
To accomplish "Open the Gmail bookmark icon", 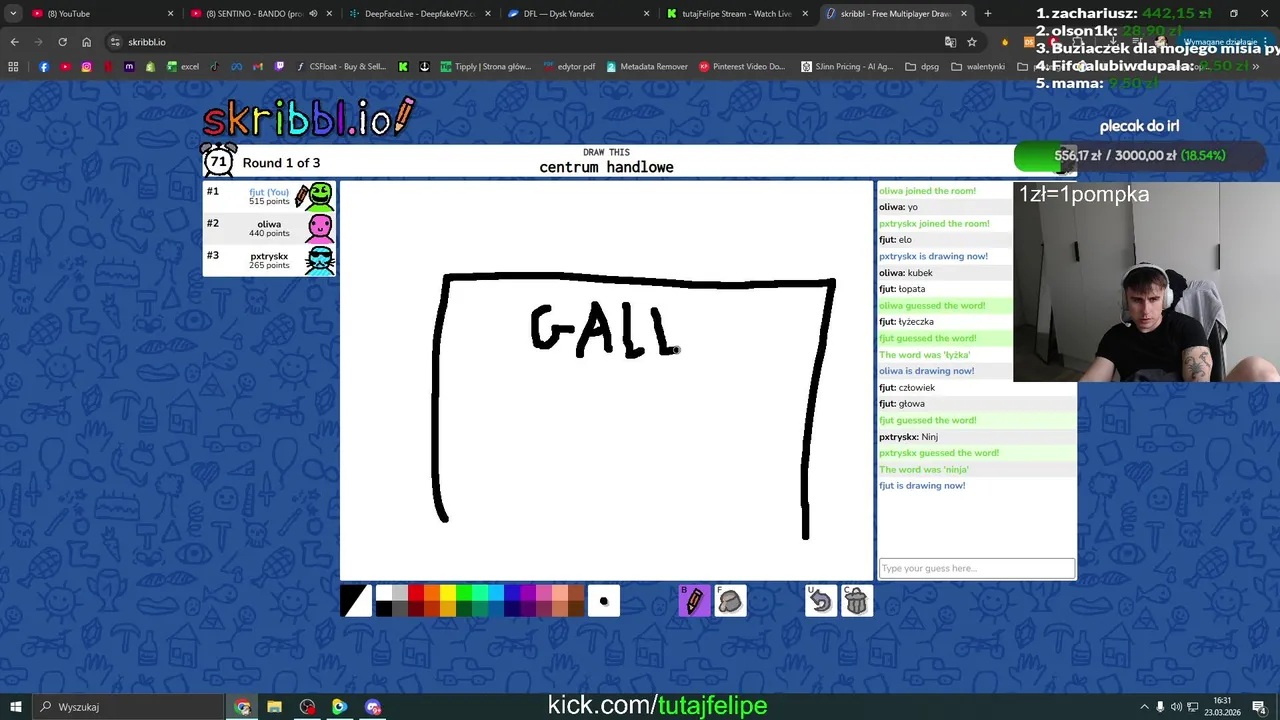I will click(258, 67).
